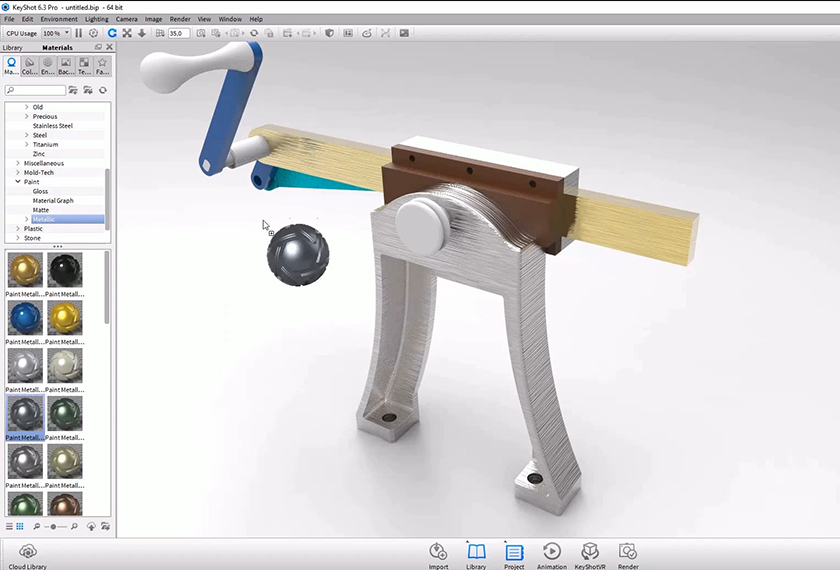Select the Material Graph tree entry
The height and width of the screenshot is (570, 840).
53,201
